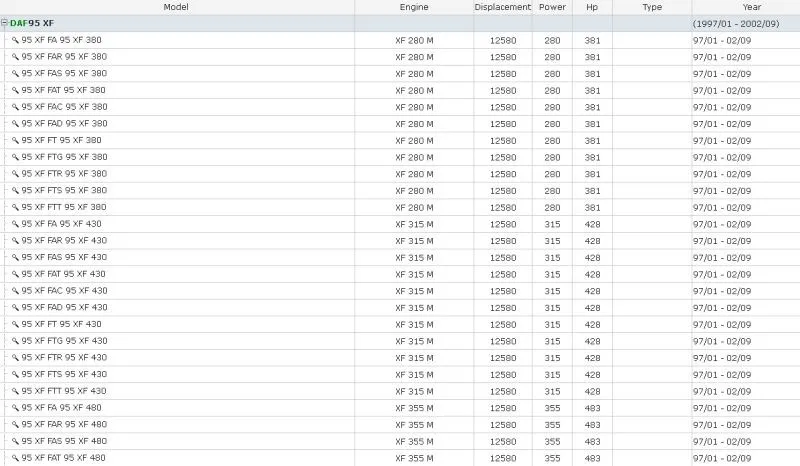Click magnifier icon for 95 XF FAS 95 XF 430
Image resolution: width=800 pixels, height=466 pixels.
click(15, 258)
